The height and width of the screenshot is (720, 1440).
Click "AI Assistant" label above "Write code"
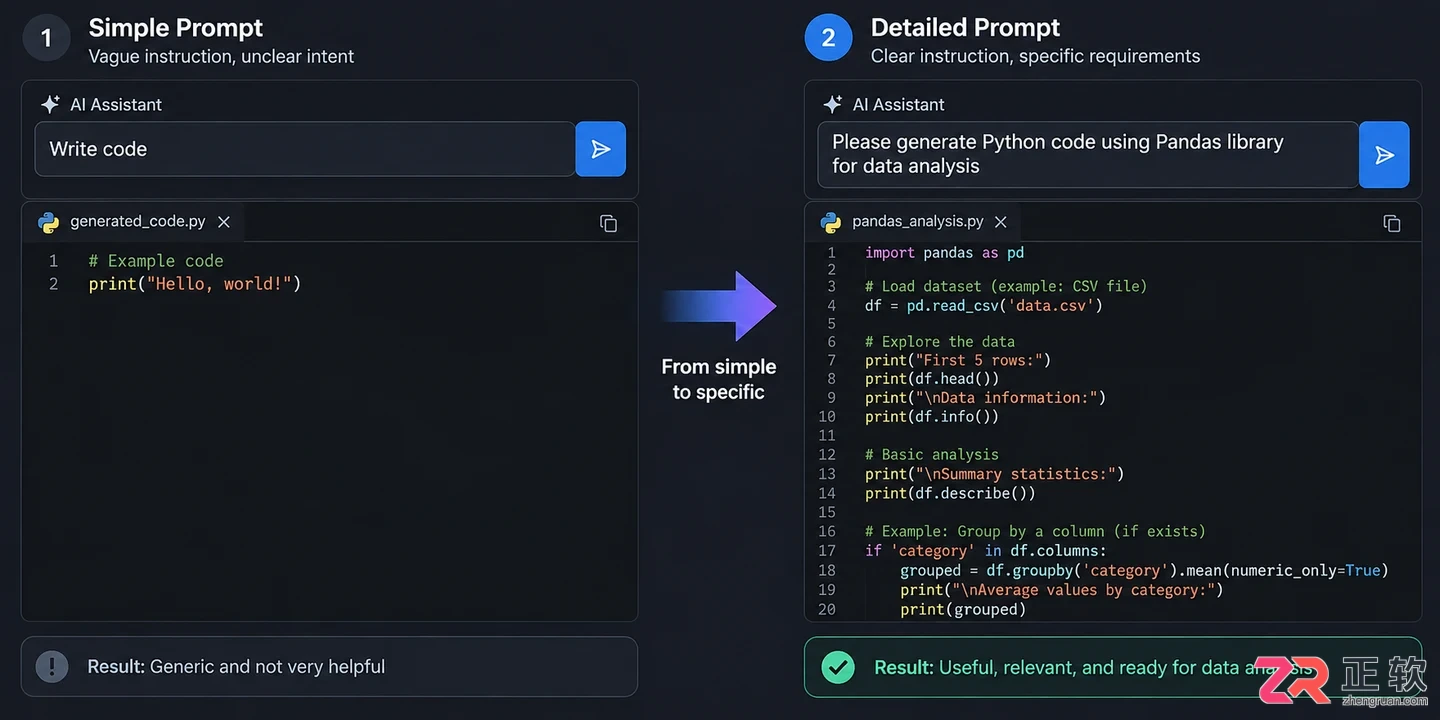point(116,104)
